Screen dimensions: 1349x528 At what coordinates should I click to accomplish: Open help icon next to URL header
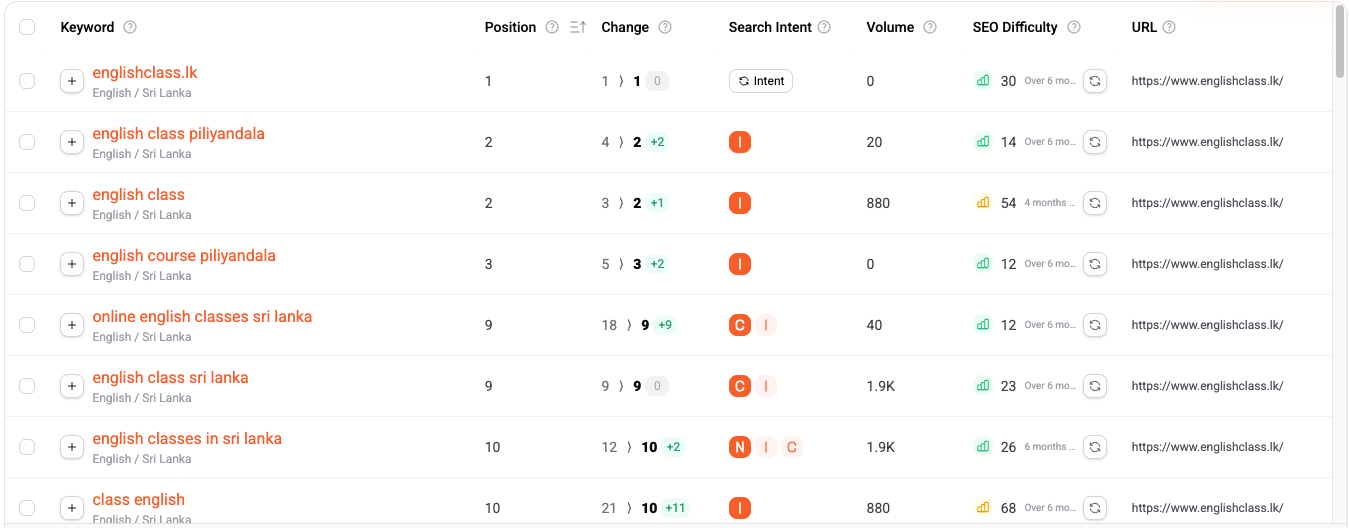coord(1169,27)
